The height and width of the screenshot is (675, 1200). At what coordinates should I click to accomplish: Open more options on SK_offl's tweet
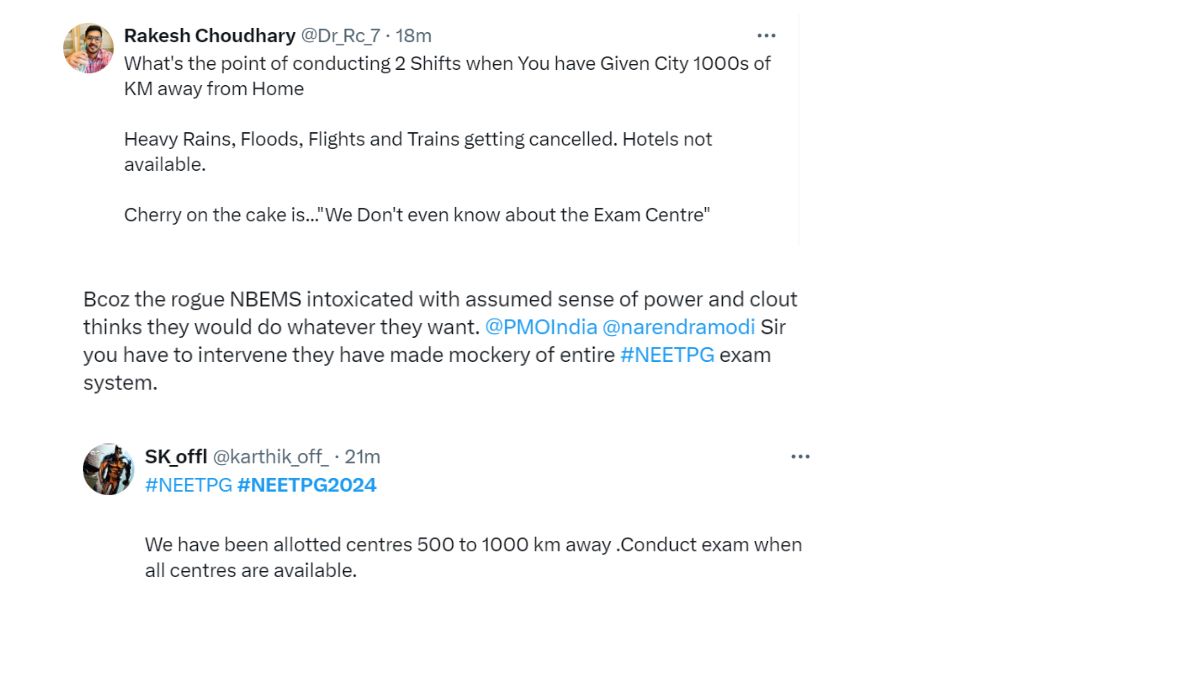point(800,457)
